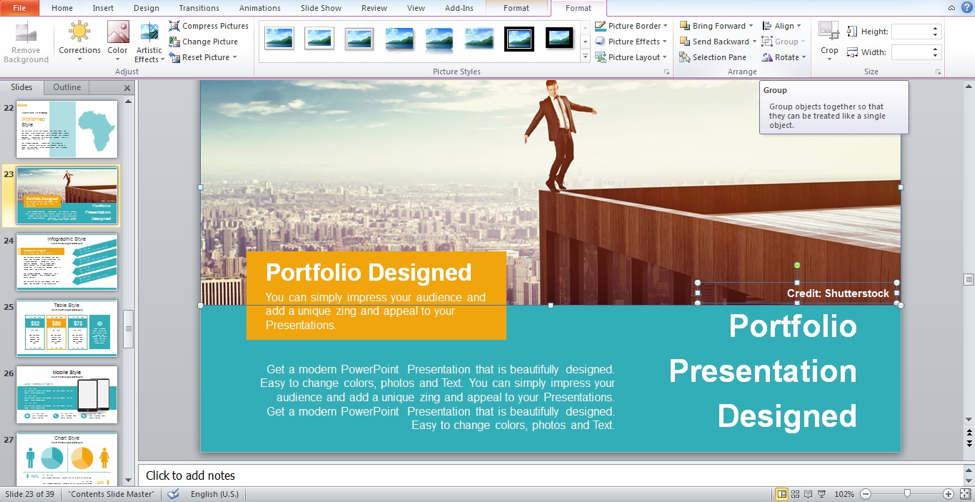Start the slide show from status bar

[x=821, y=494]
